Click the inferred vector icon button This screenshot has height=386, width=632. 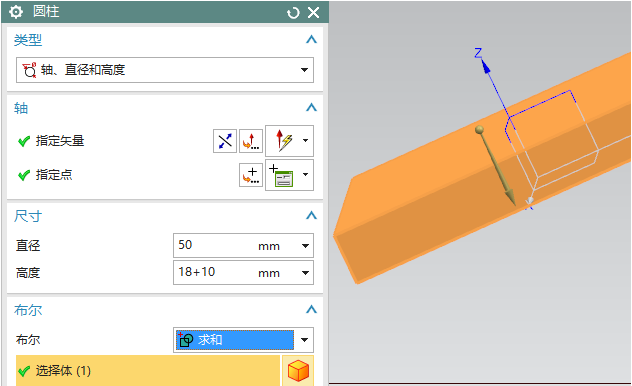pos(284,141)
